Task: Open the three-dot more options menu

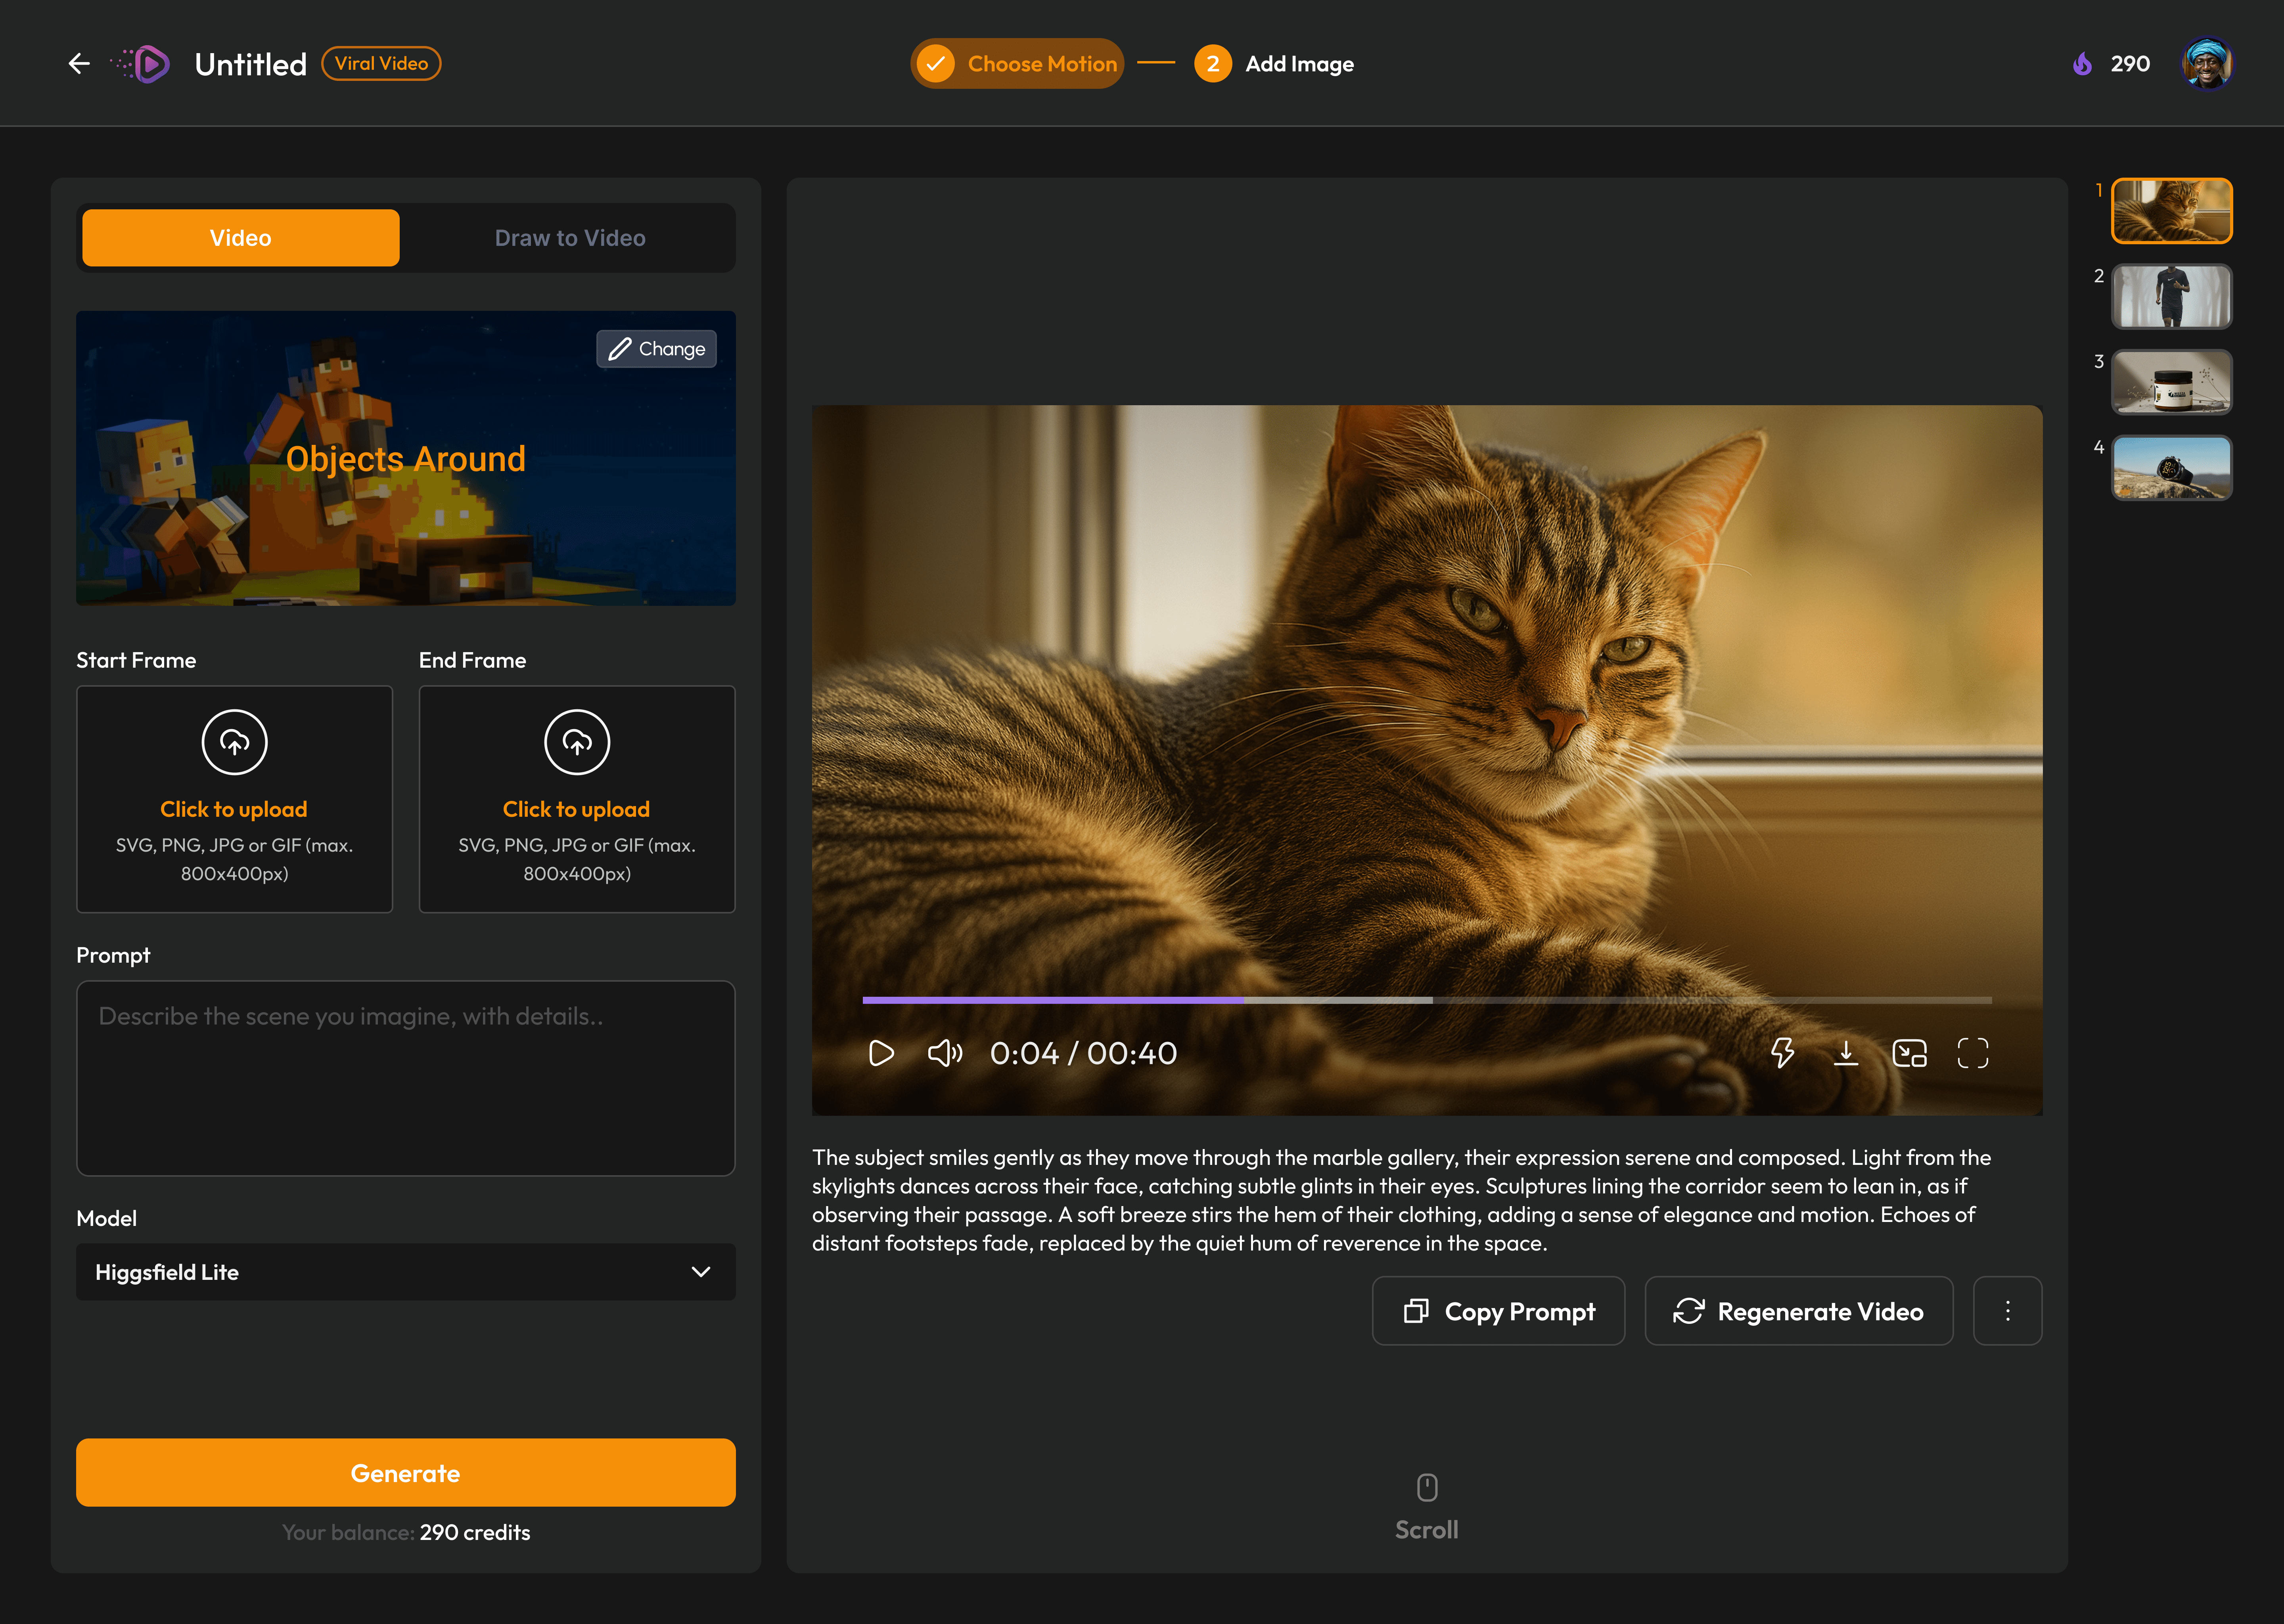Action: pyautogui.click(x=2007, y=1311)
